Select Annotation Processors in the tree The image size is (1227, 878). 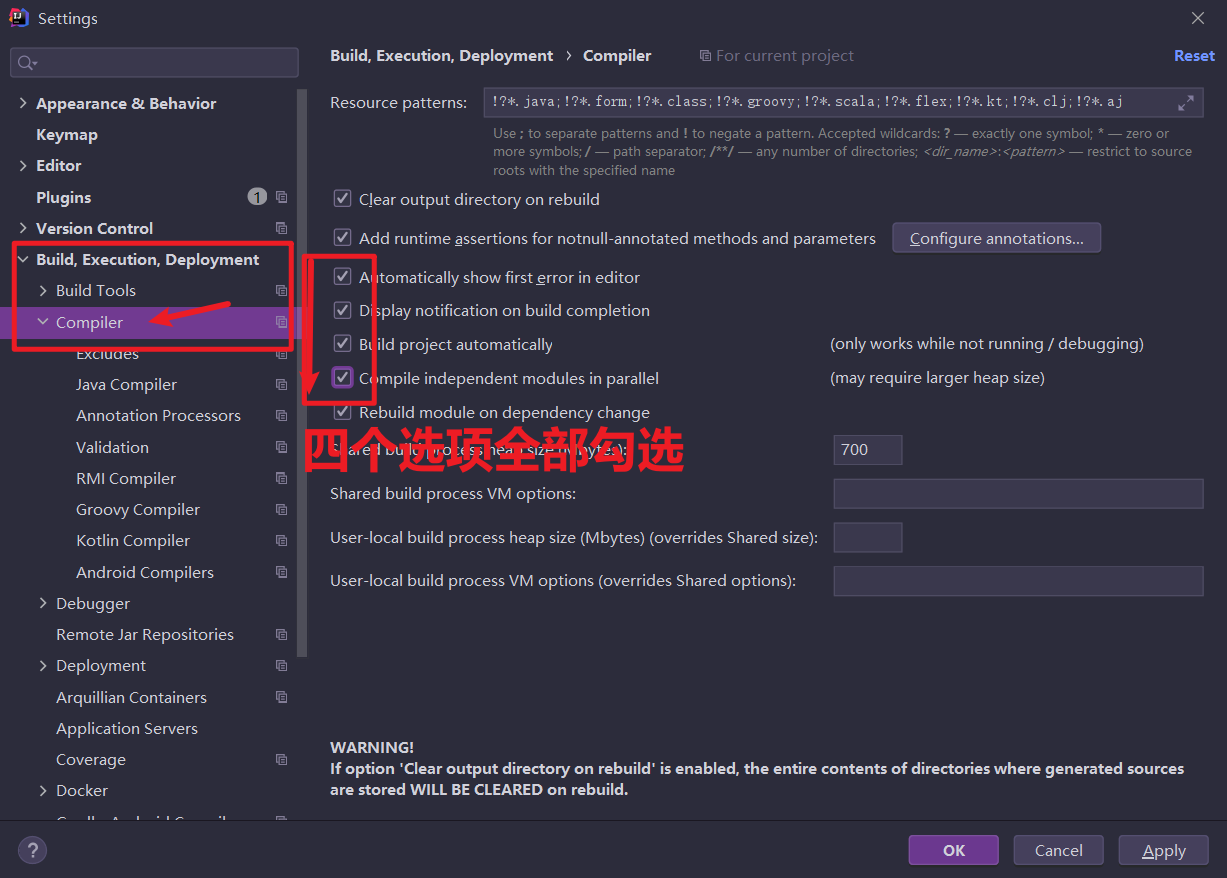coord(158,416)
